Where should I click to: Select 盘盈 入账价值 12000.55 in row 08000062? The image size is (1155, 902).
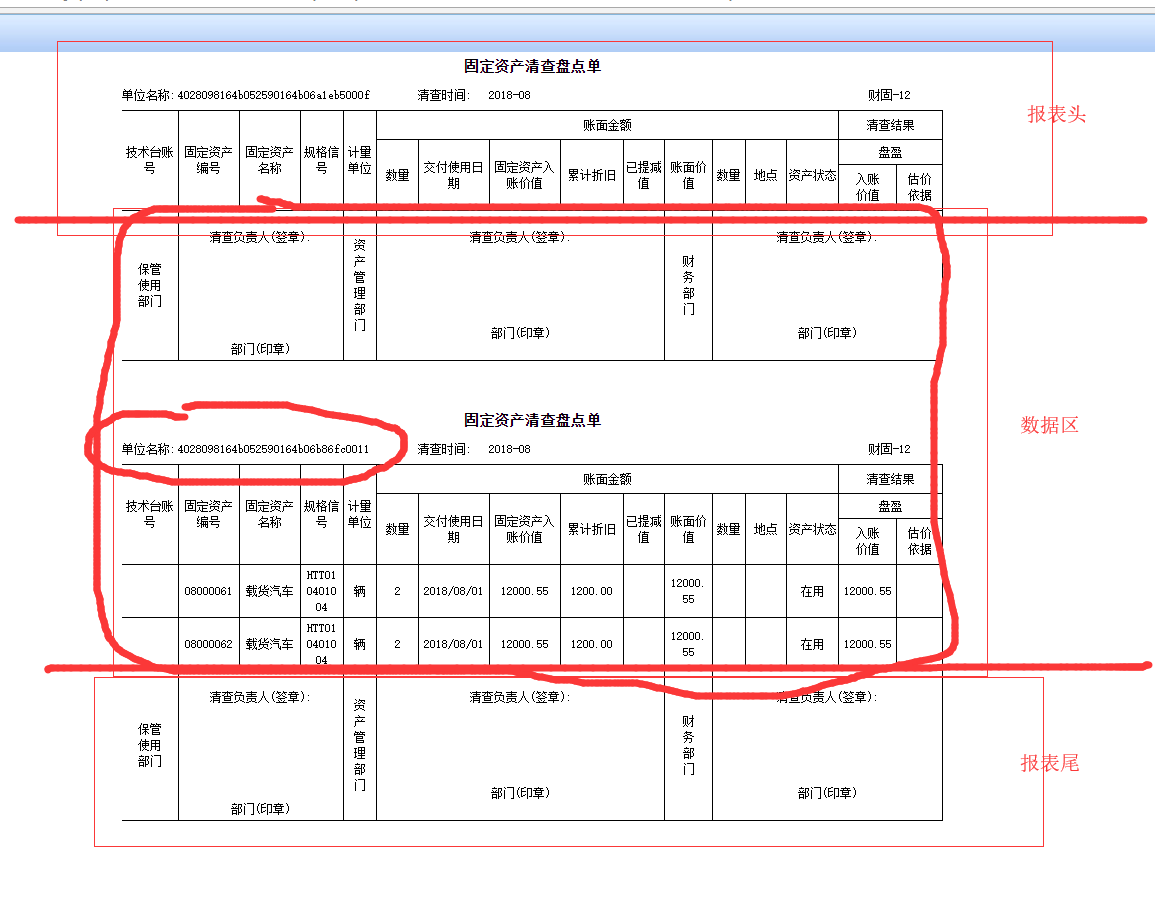(867, 644)
